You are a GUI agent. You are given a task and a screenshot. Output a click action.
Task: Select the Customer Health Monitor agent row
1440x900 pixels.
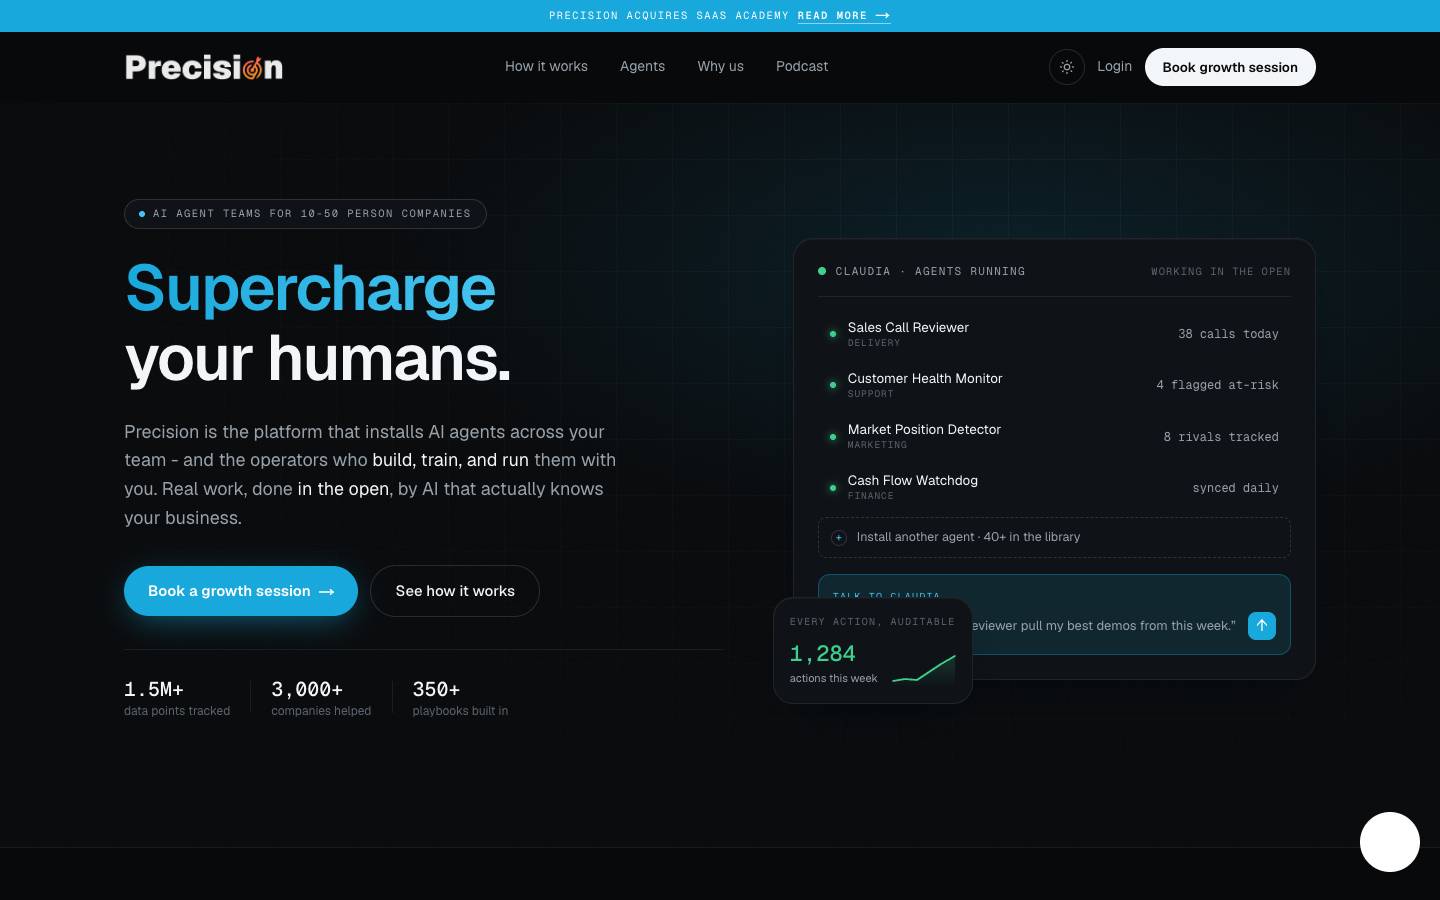(x=1054, y=385)
